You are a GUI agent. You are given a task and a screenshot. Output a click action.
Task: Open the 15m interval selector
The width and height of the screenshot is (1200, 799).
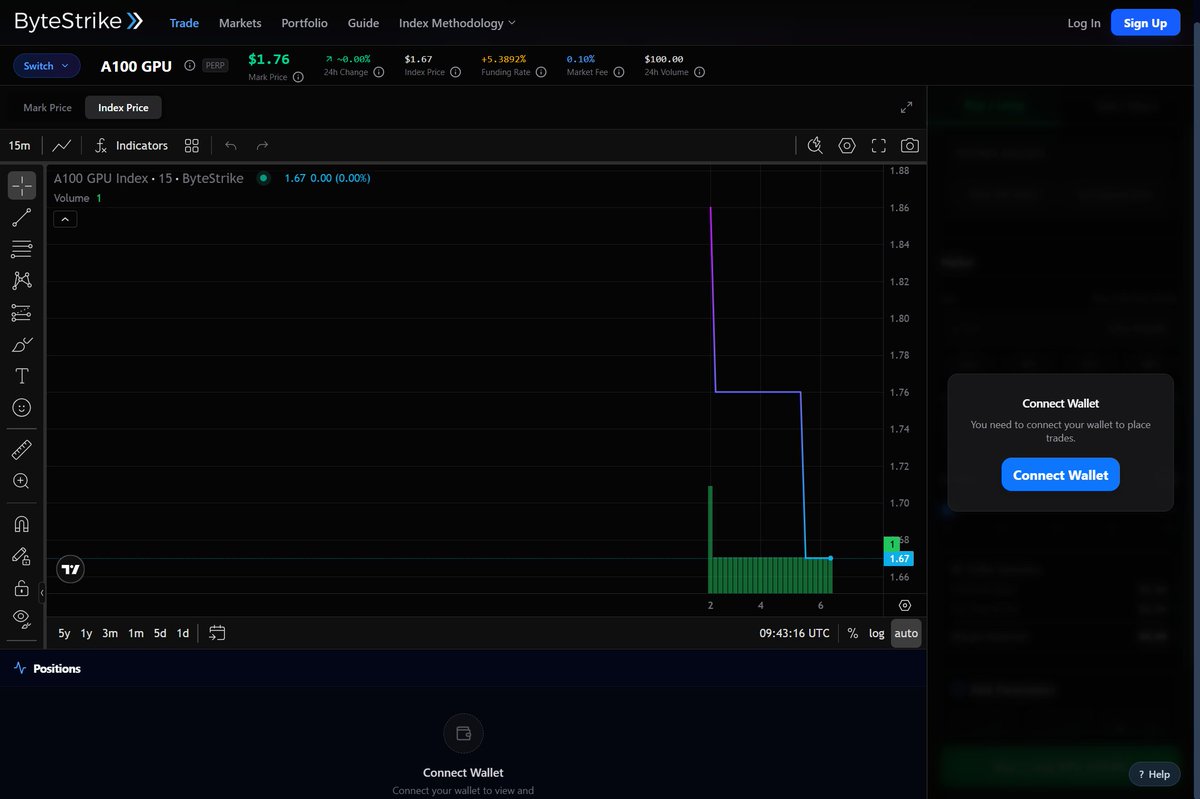click(20, 146)
